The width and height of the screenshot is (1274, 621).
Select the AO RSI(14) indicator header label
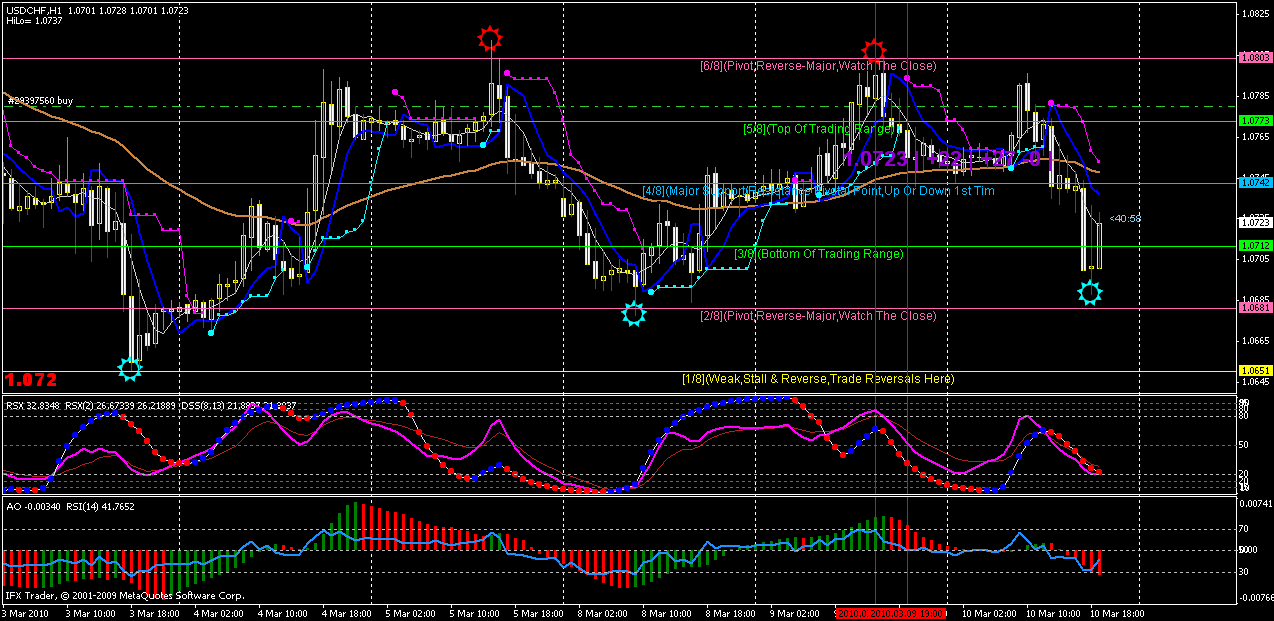pyautogui.click(x=71, y=507)
